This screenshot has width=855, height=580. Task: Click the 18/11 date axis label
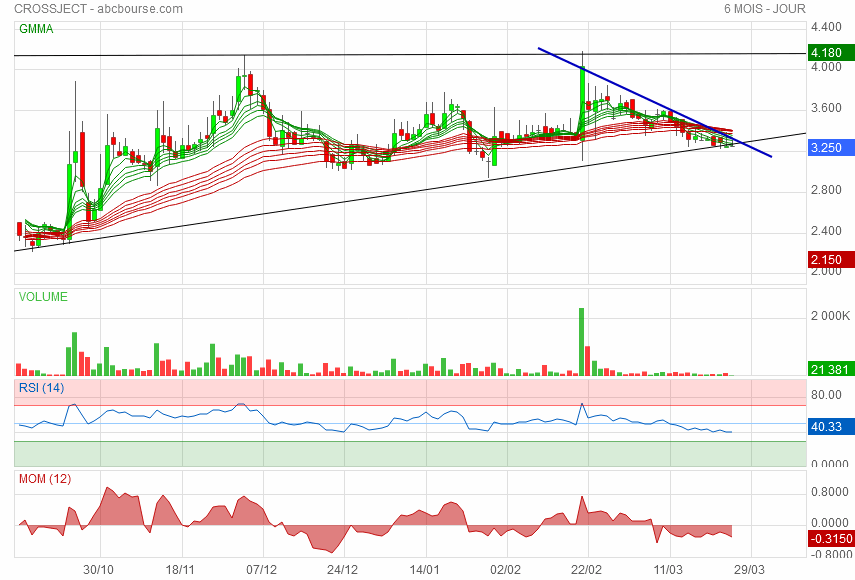pos(180,570)
